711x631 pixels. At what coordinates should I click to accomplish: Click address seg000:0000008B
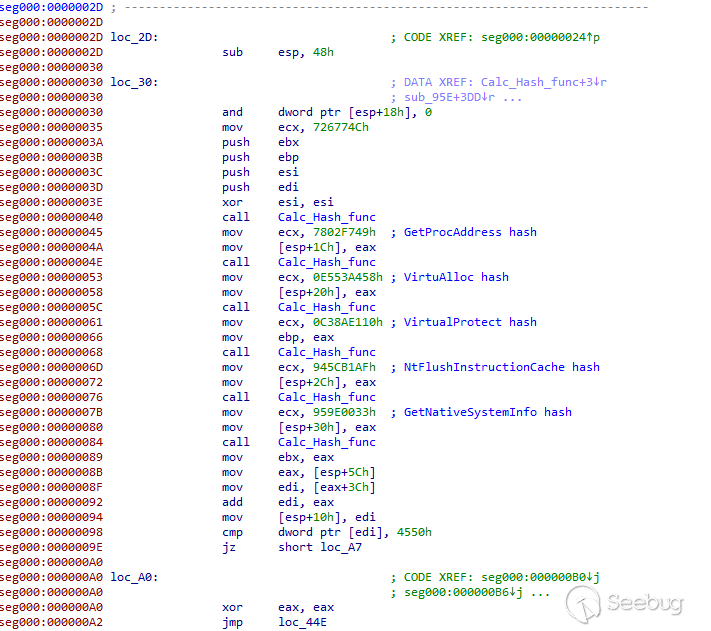pyautogui.click(x=51, y=472)
